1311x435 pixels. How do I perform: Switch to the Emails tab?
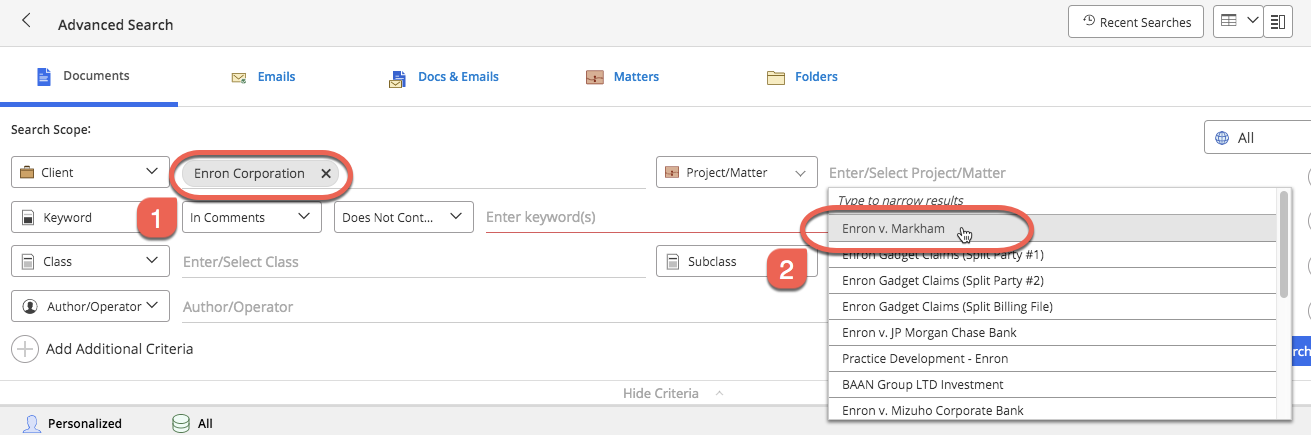264,77
